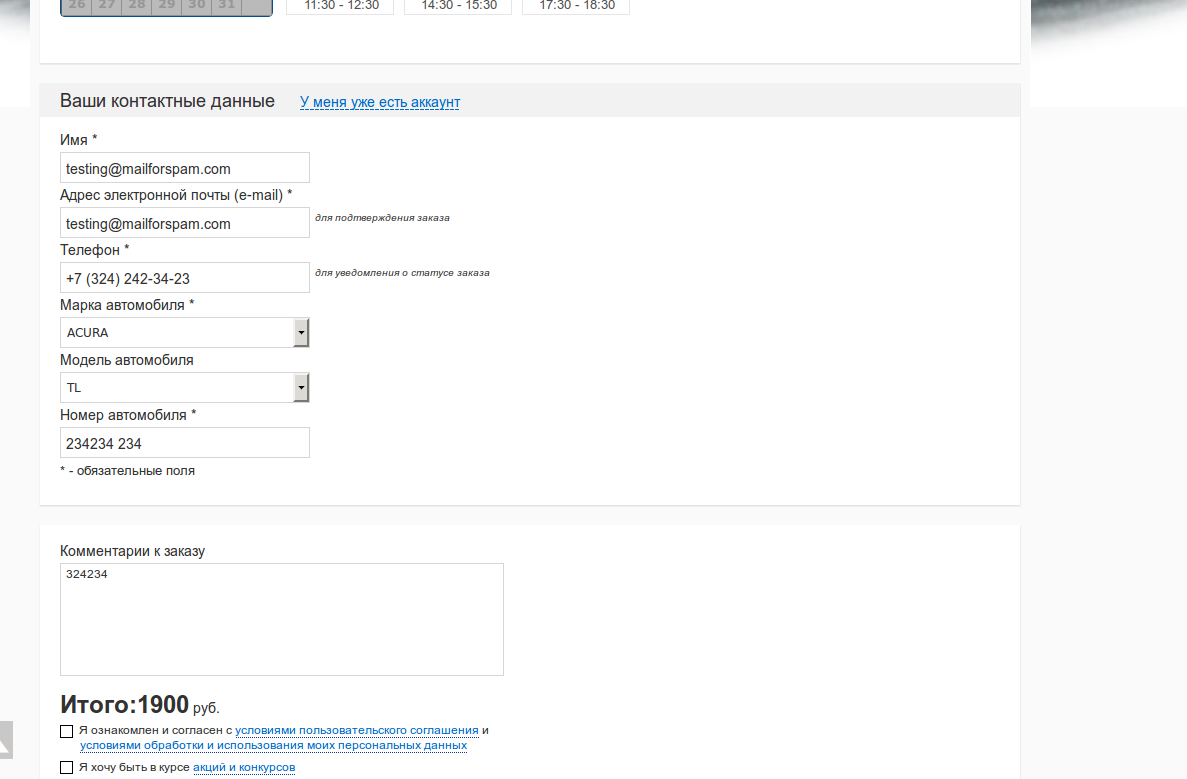The image size is (1187, 779).
Task: Open the Марка автомобиля ACURA dropdown
Action: pos(185,332)
